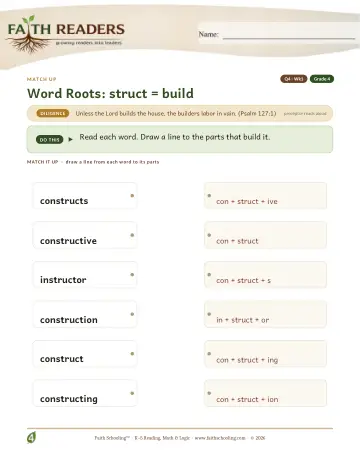Click the 'construct' word card
360x466 pixels.
[x=85, y=354]
